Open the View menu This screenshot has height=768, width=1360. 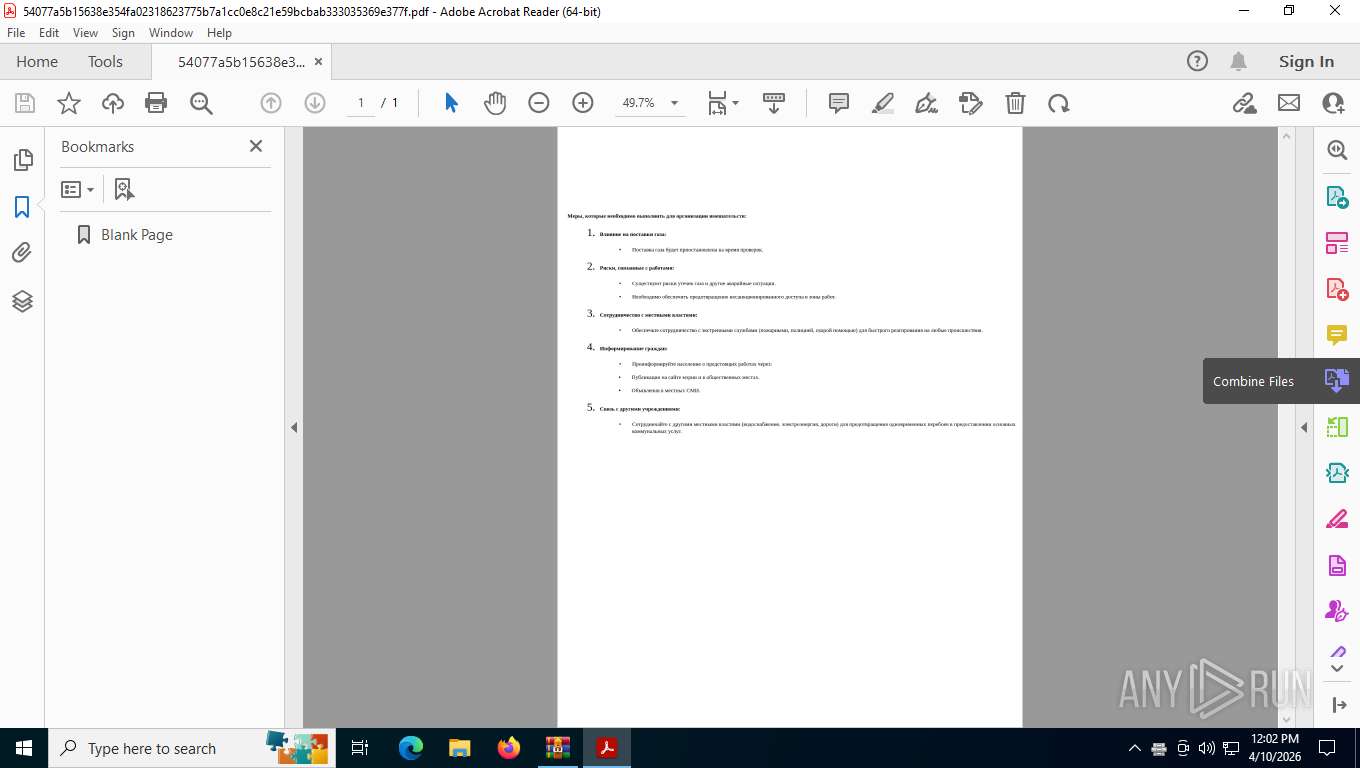(86, 33)
